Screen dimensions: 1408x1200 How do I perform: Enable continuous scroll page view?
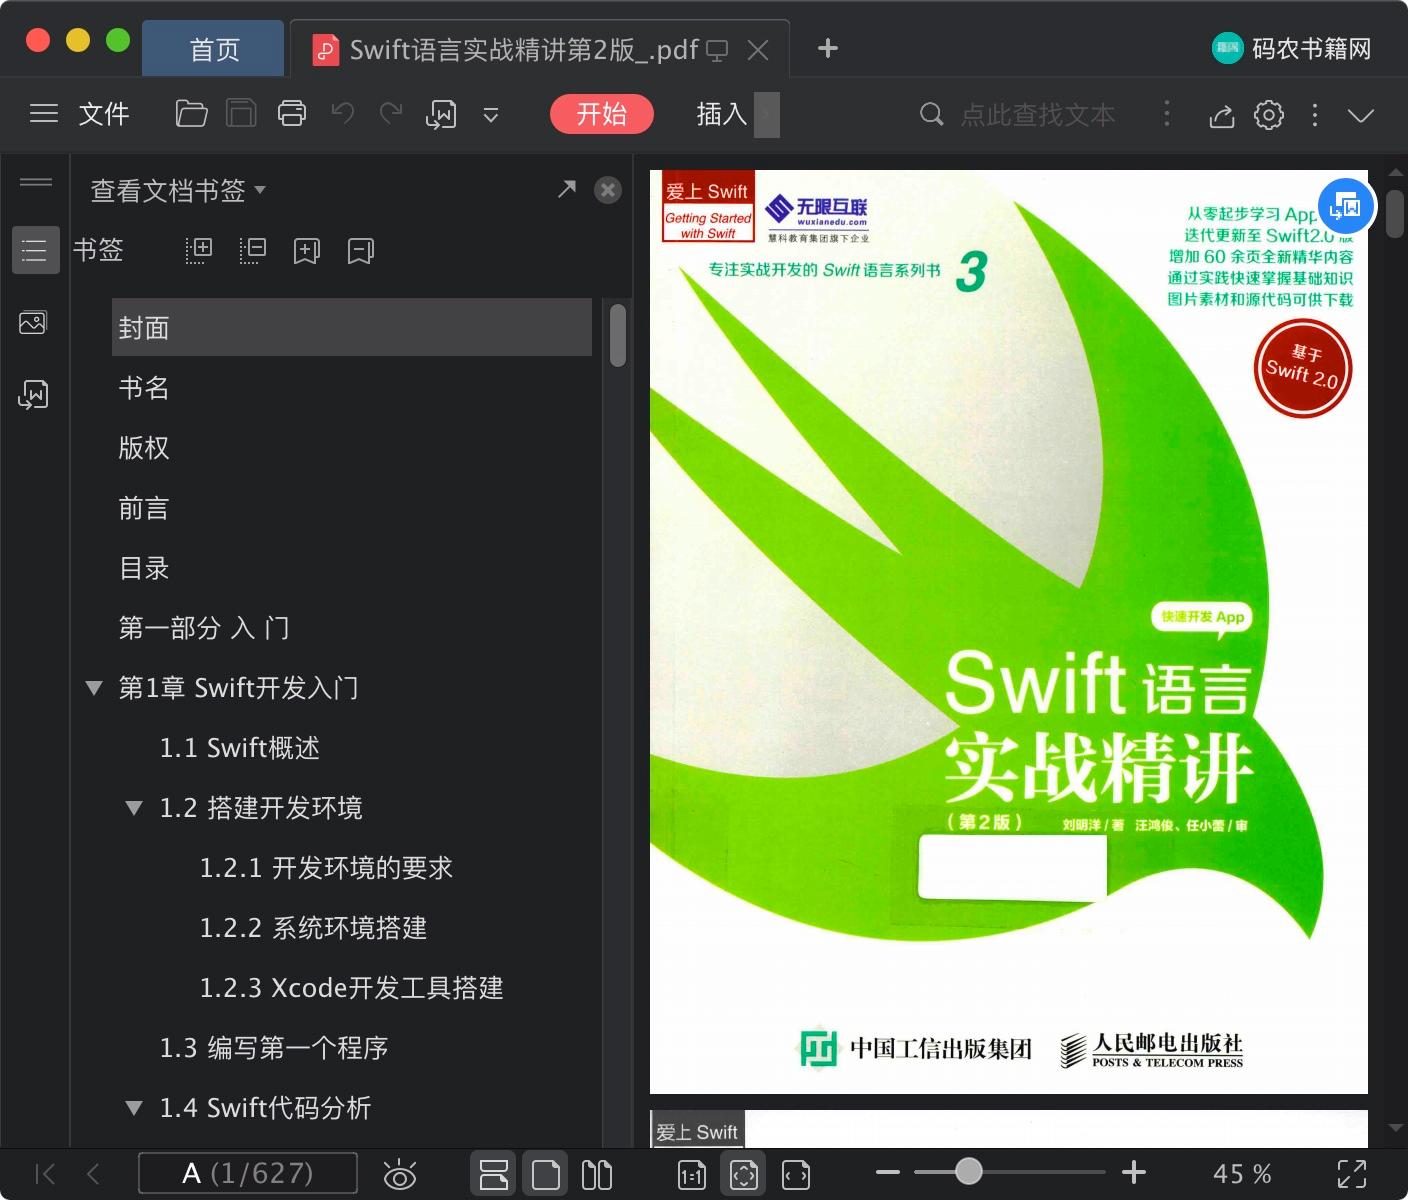tap(493, 1173)
